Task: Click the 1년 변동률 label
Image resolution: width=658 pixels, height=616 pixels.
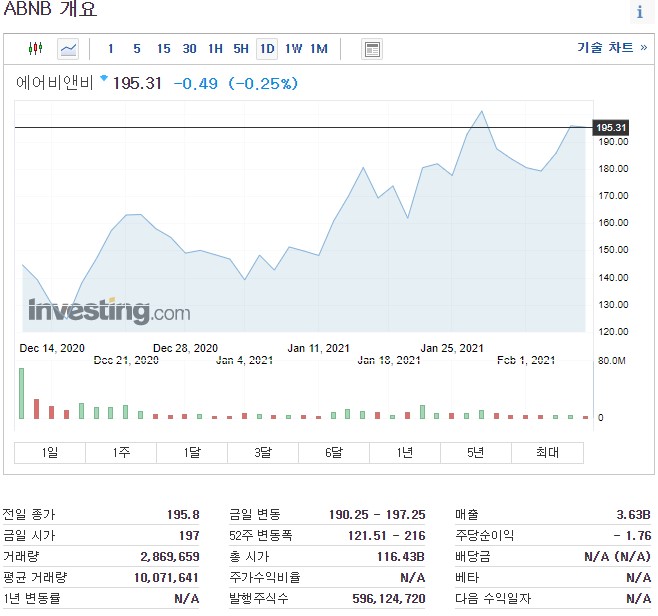Action: 32,598
